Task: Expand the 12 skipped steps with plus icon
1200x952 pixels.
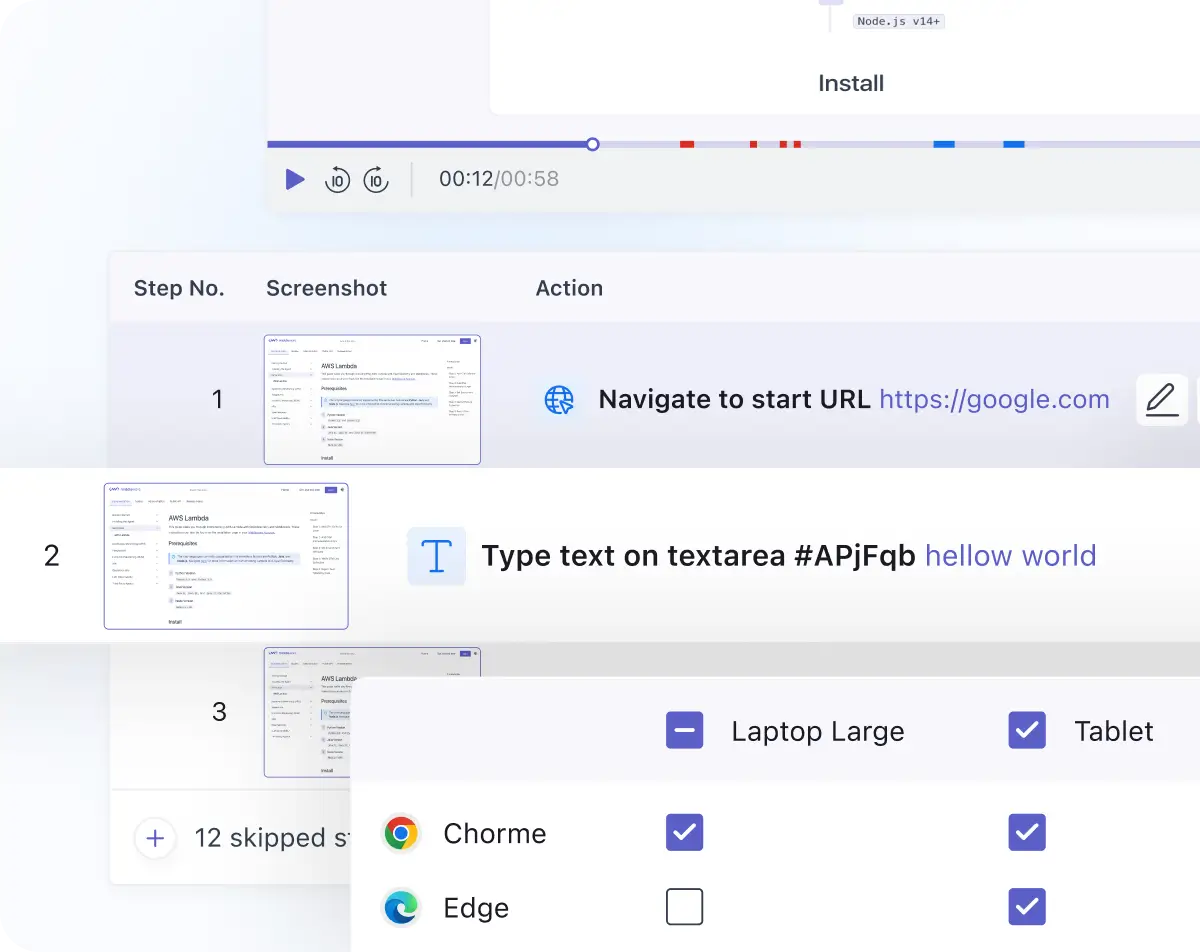Action: tap(155, 838)
